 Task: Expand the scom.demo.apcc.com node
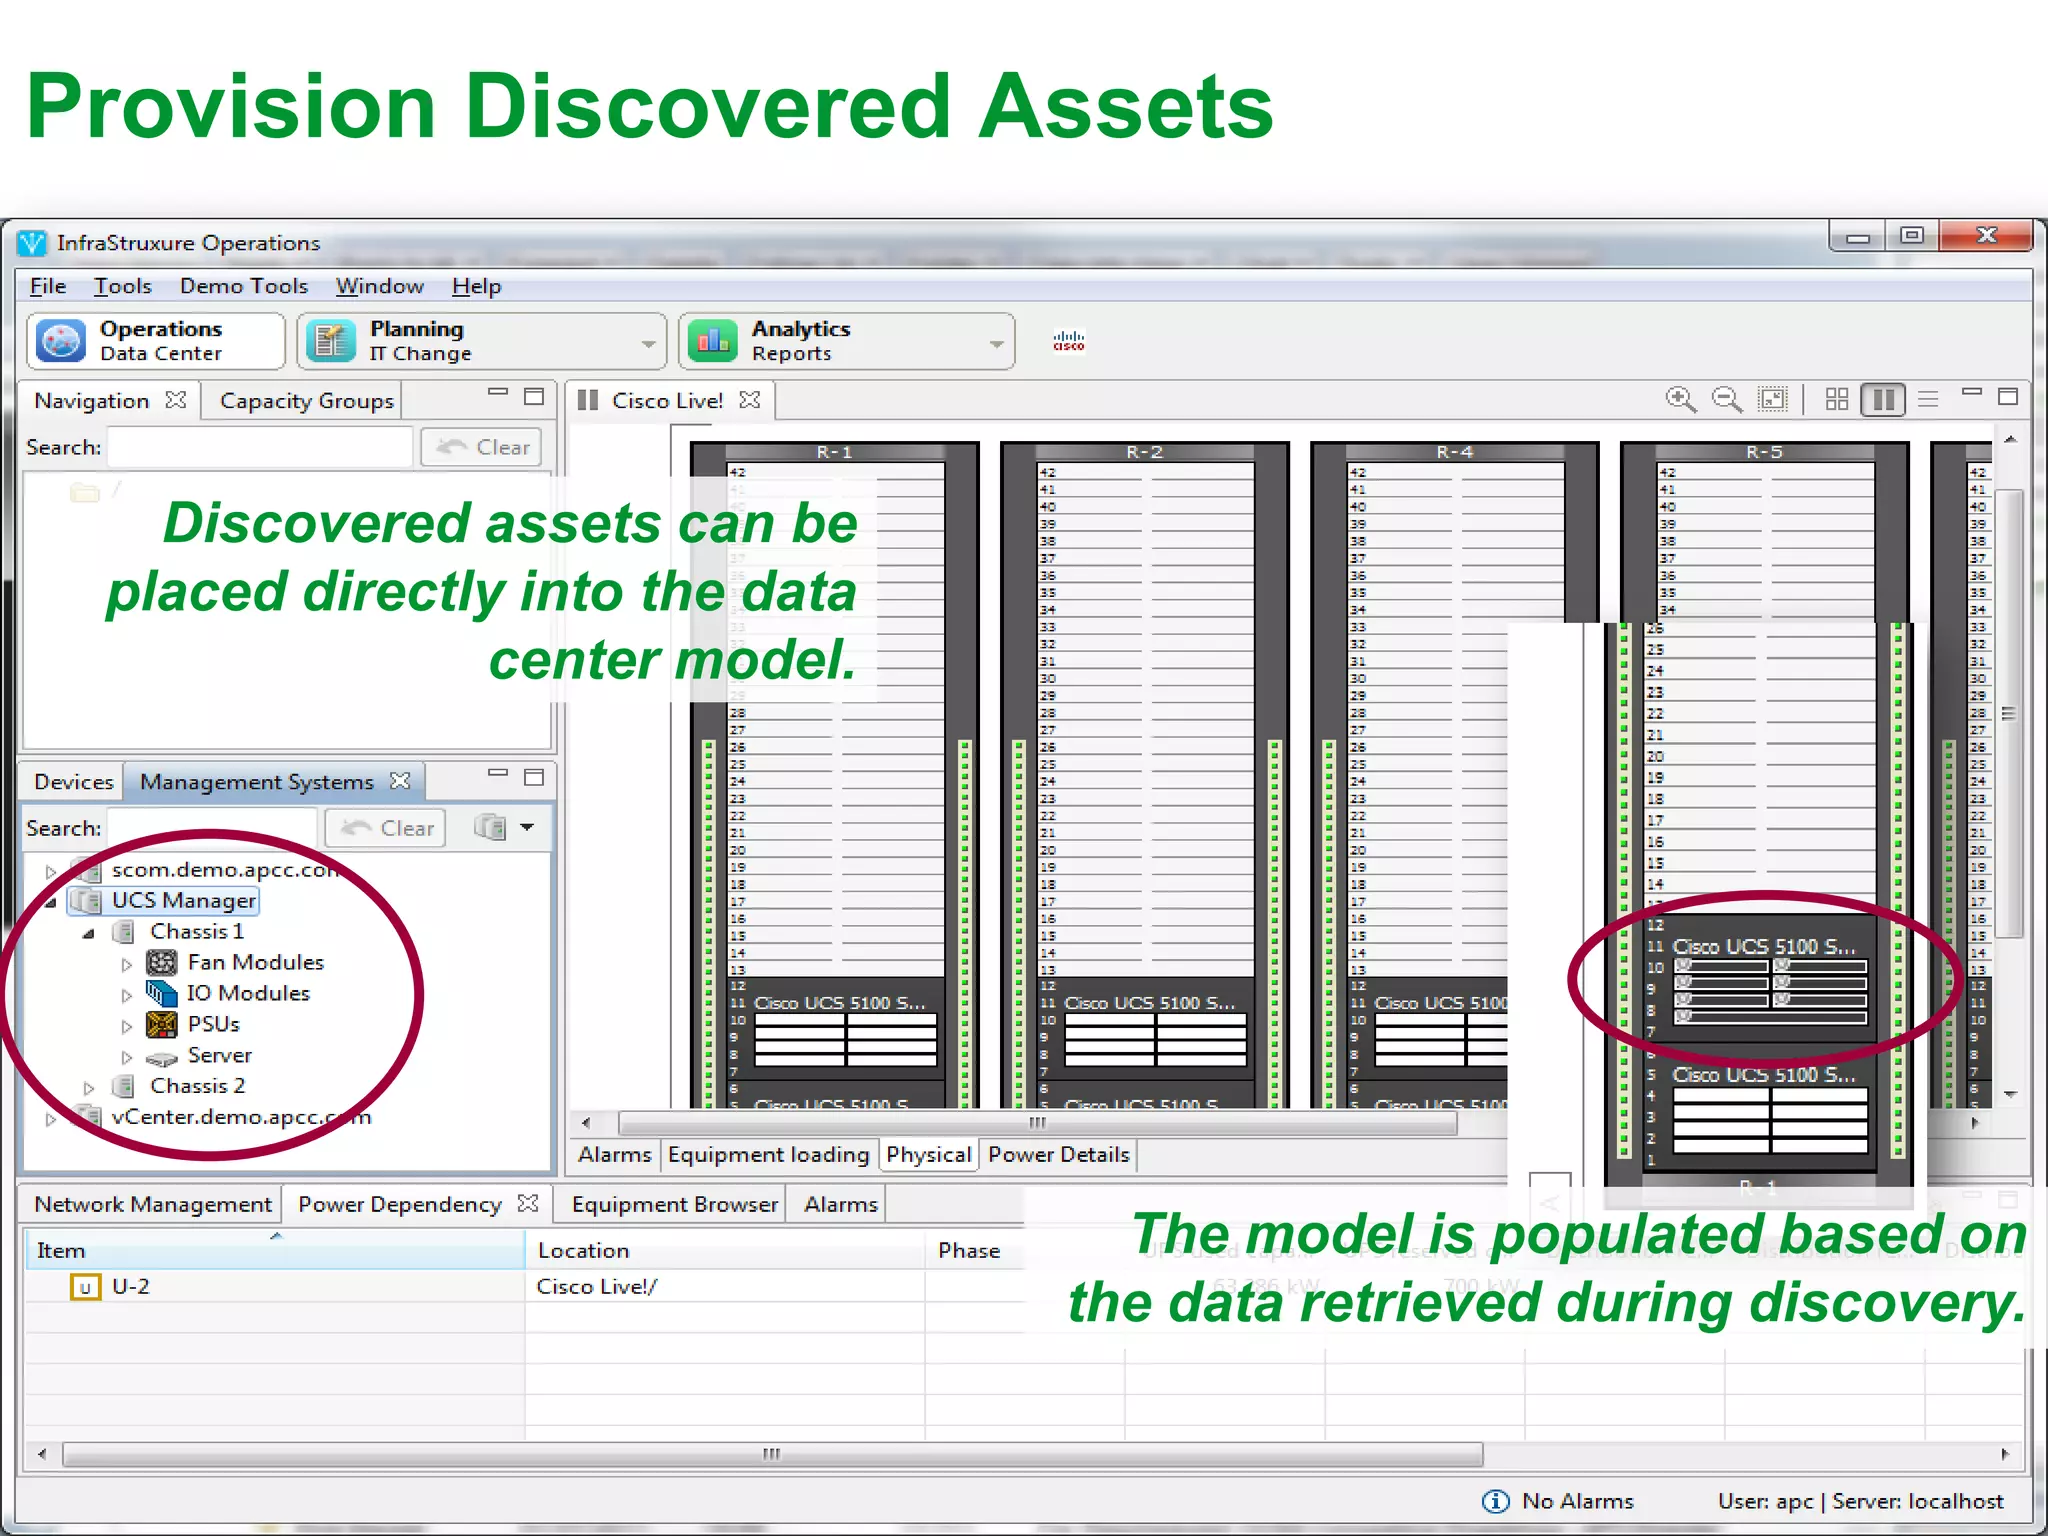(51, 871)
